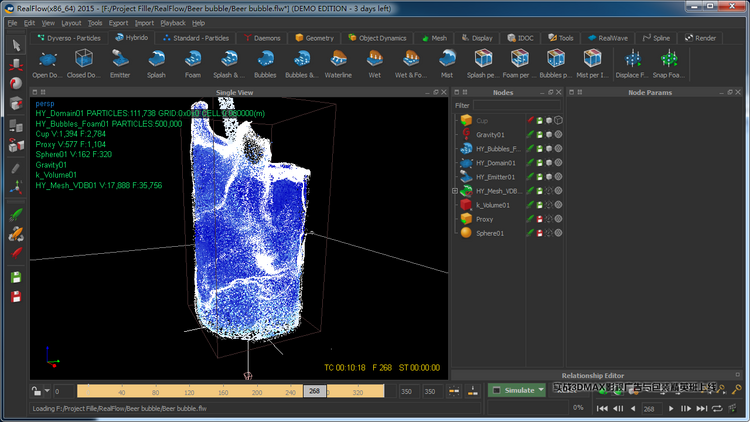Toggle export disk for HY_Domain01
The image size is (750, 422).
(540, 163)
